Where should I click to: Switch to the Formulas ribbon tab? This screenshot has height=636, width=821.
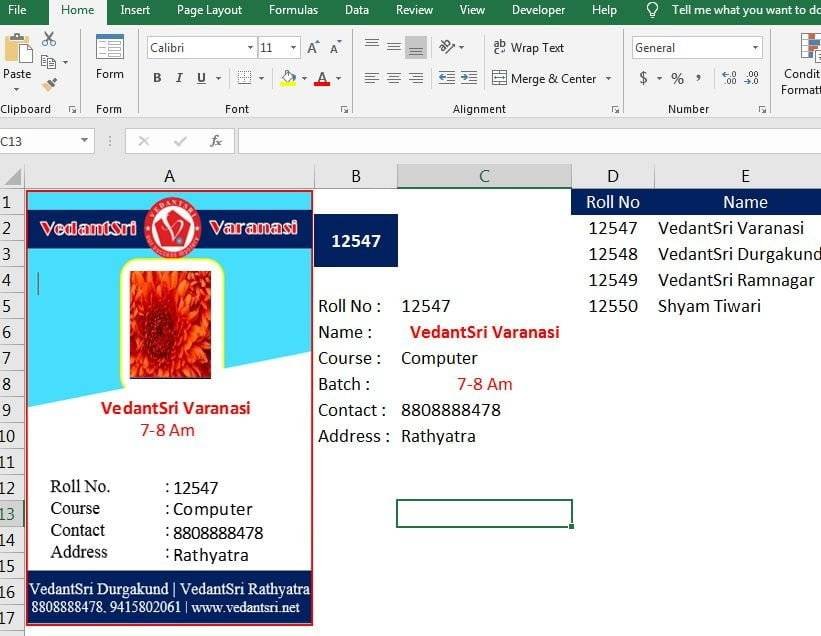(293, 10)
